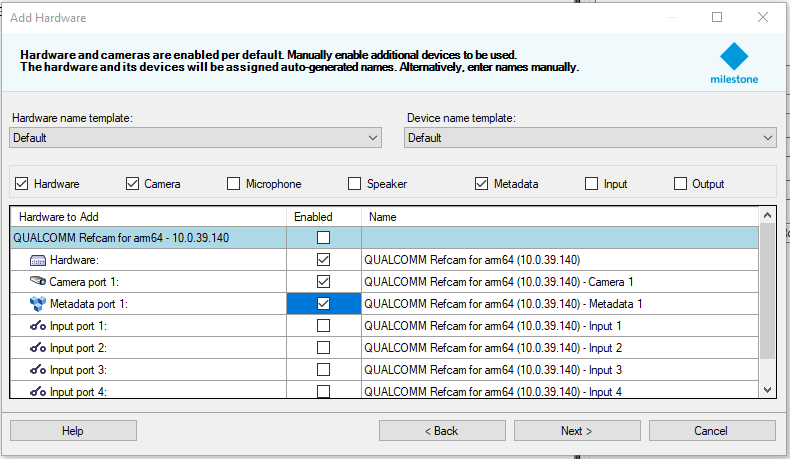Select the 'Input port 2:' row label
This screenshot has height=459, width=790.
click(x=78, y=348)
